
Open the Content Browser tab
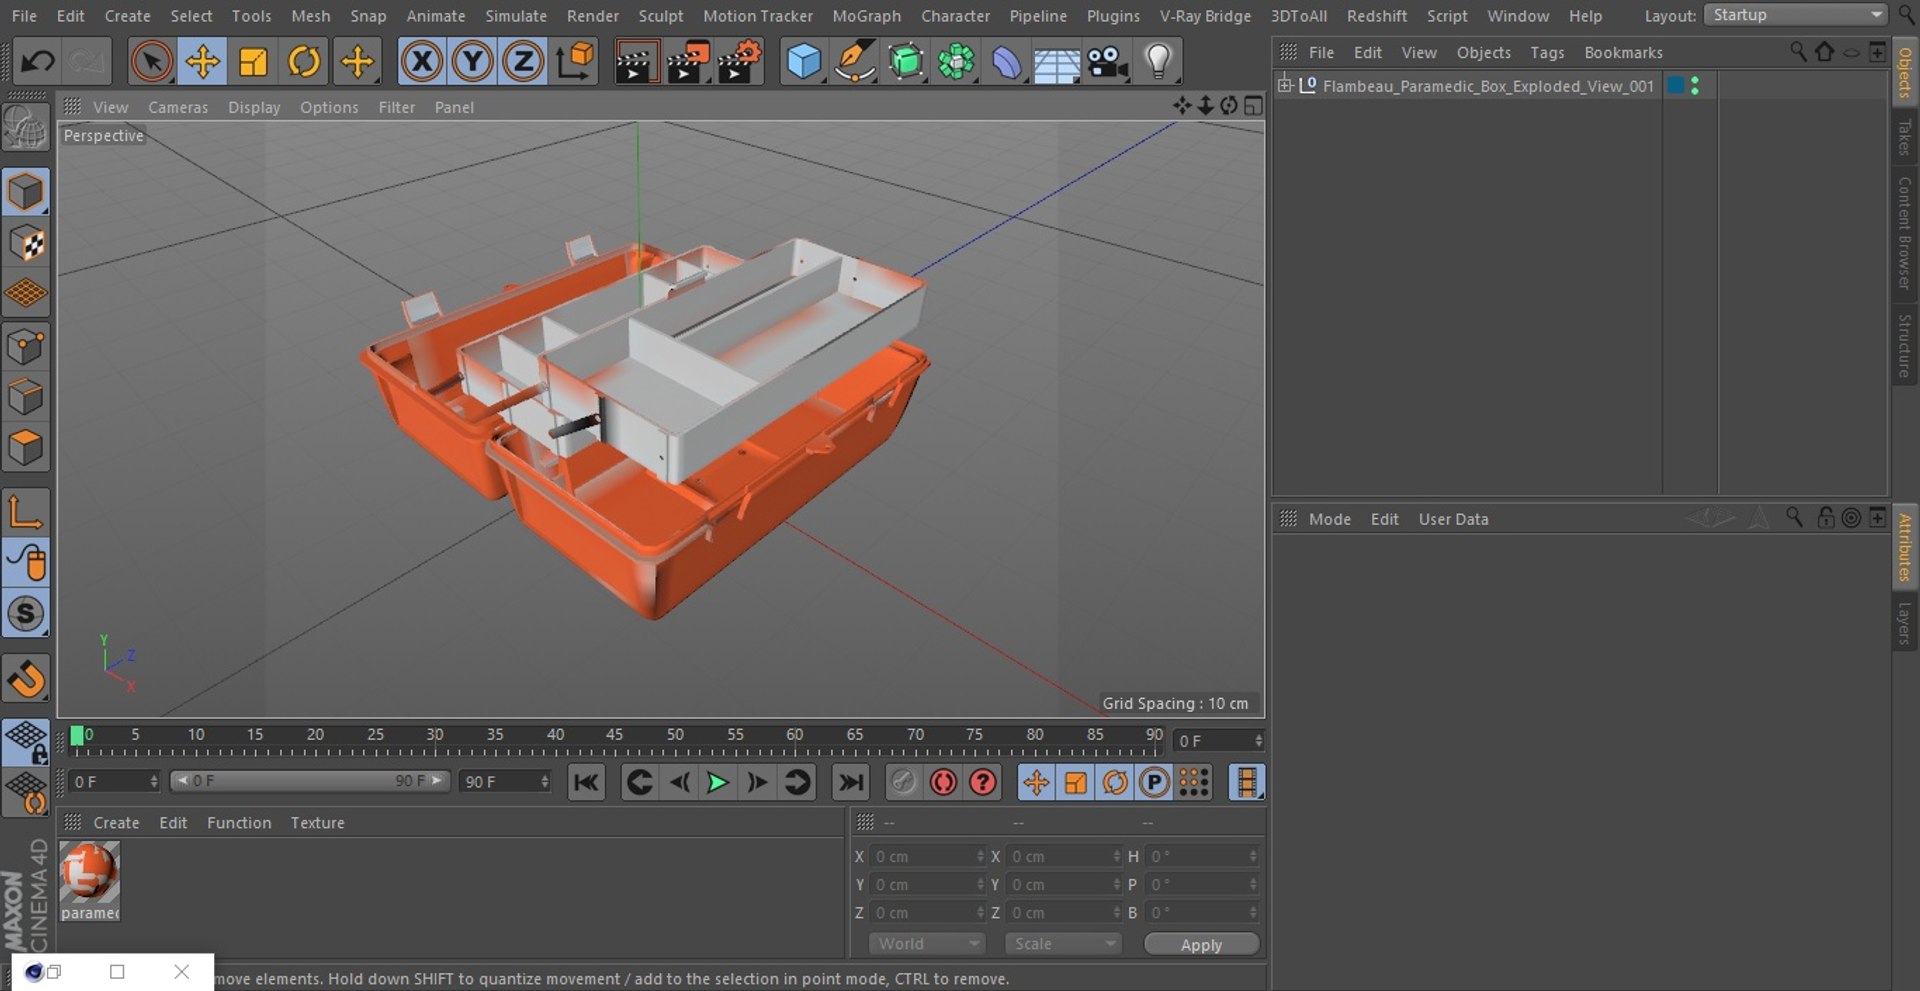(1904, 233)
